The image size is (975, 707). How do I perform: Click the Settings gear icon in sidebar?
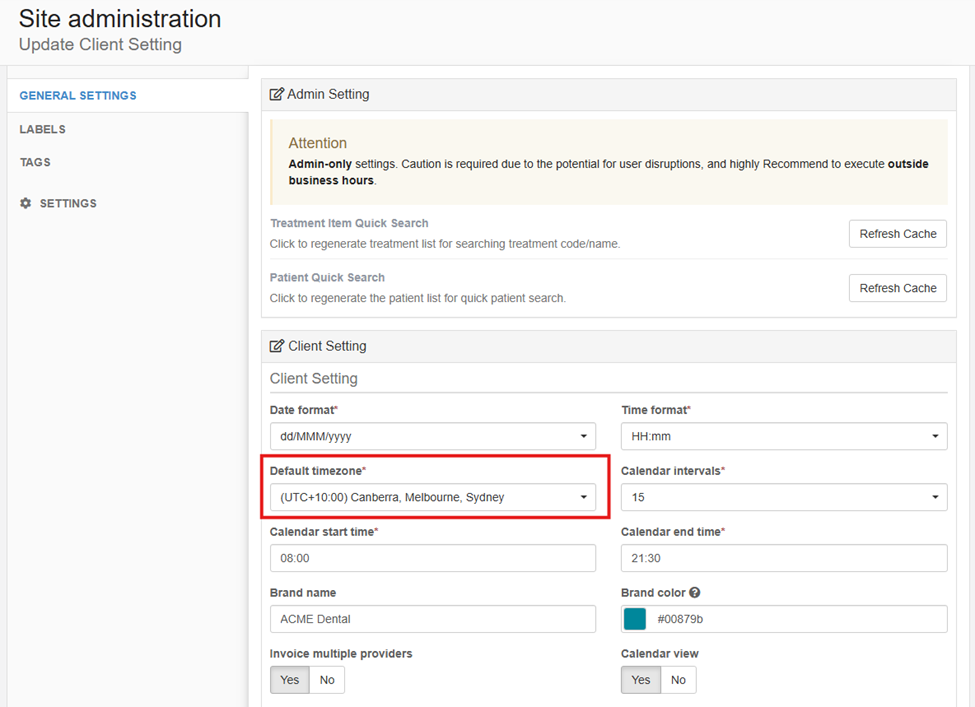click(x=26, y=203)
